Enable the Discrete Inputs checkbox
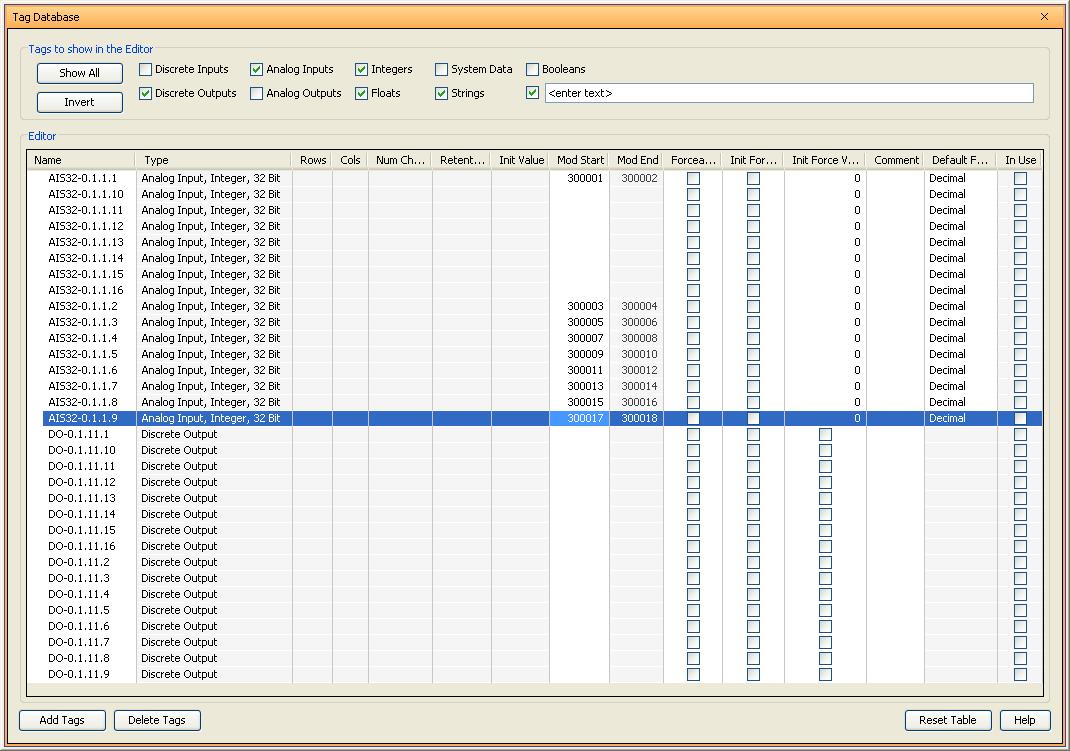The image size is (1070, 751). pos(146,70)
